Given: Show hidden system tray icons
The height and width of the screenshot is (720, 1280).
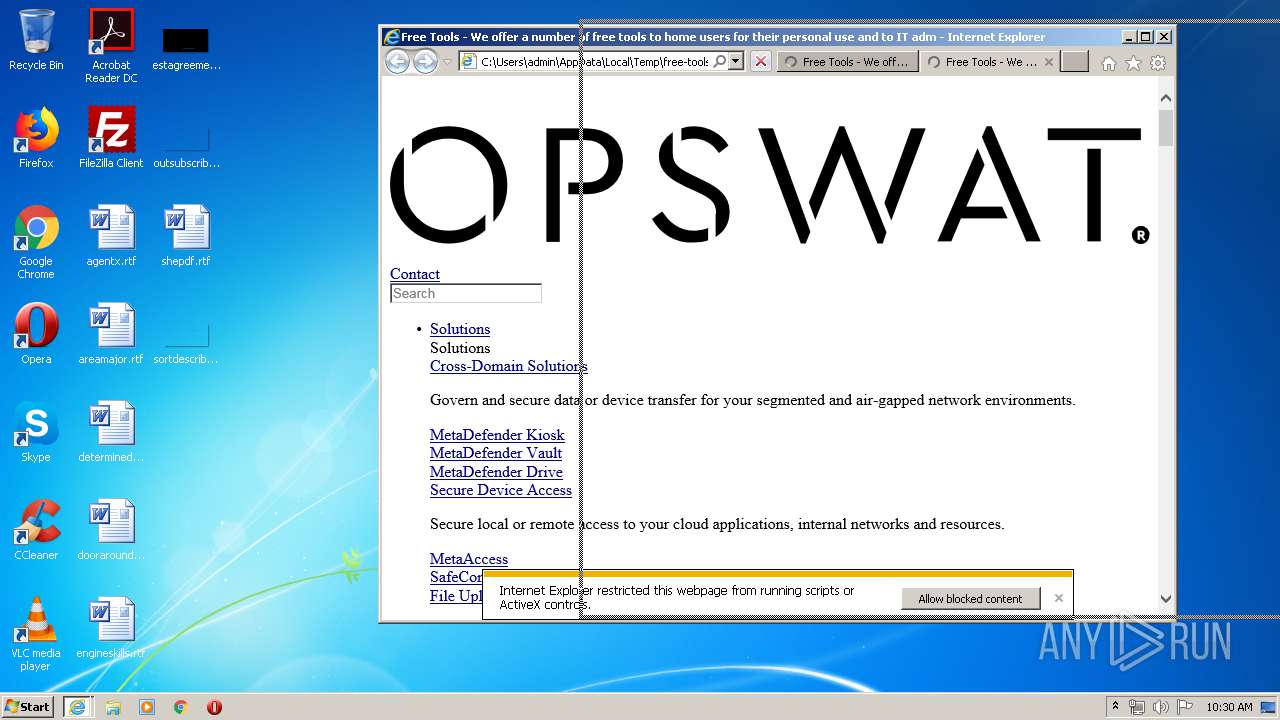Looking at the screenshot, I should coord(1115,707).
